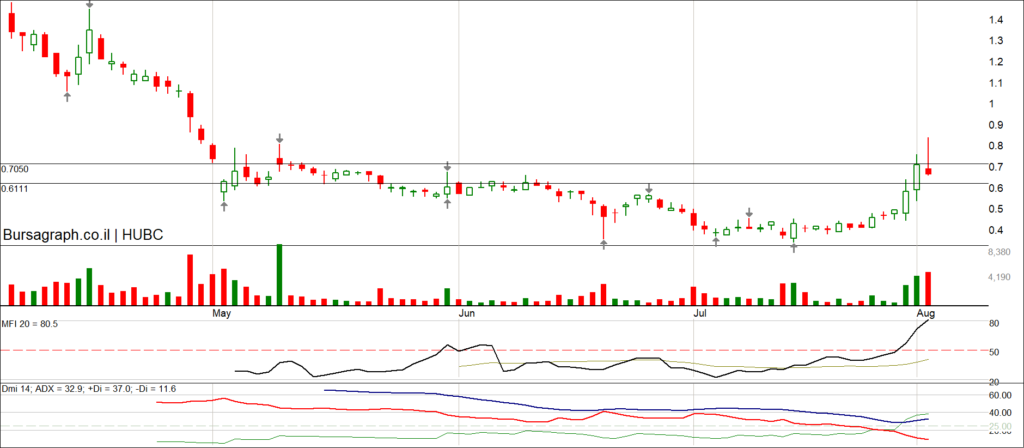Click the 0.5 price axis value
Screen dimensions: 1024x448
996,209
